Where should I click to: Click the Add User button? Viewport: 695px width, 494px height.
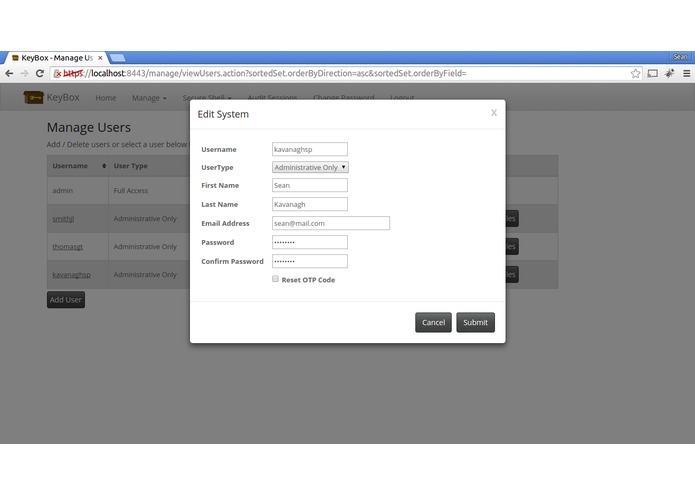point(66,300)
